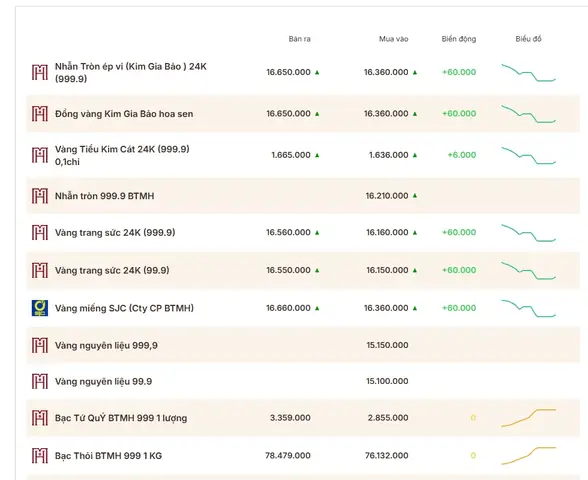This screenshot has height=480, width=588.
Task: Click the Mua vào column header
Action: pyautogui.click(x=393, y=39)
